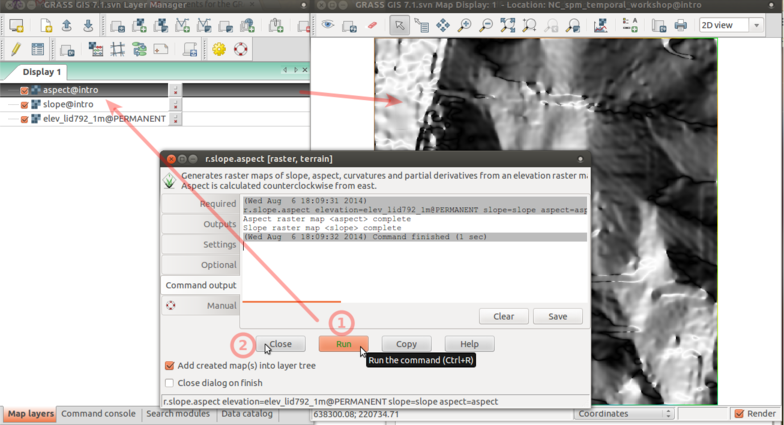Open the attribute table icon
The image size is (784, 425).
pyautogui.click(x=38, y=49)
